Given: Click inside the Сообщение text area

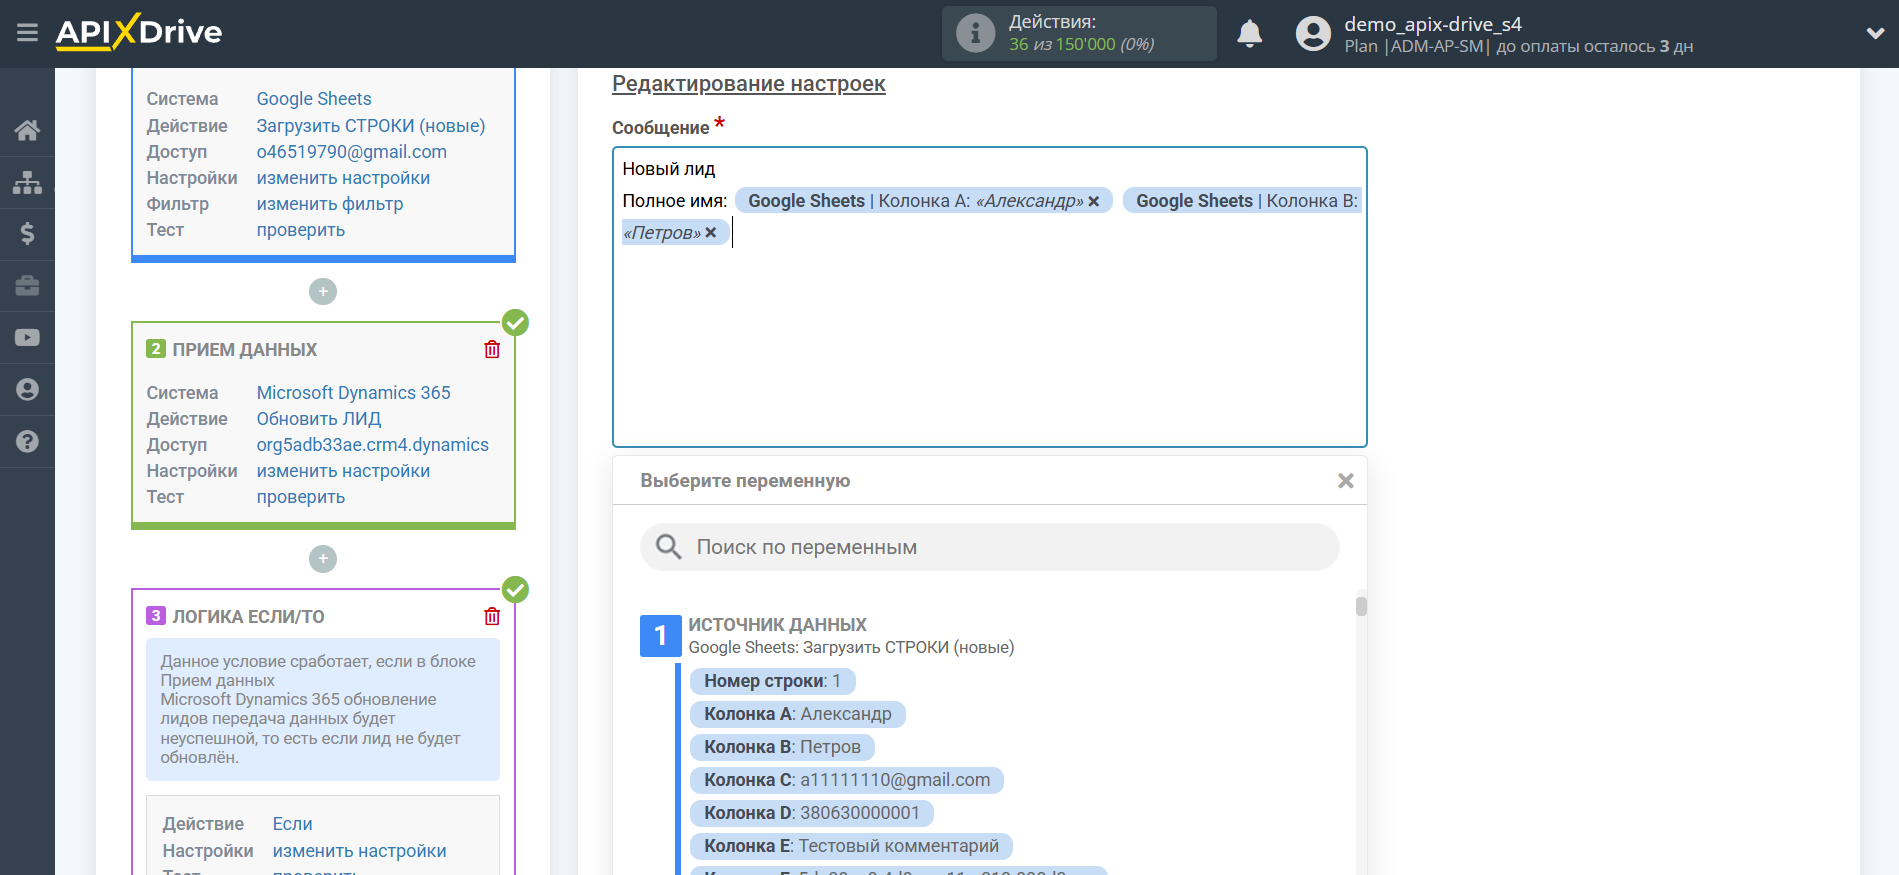Looking at the screenshot, I should tap(989, 297).
